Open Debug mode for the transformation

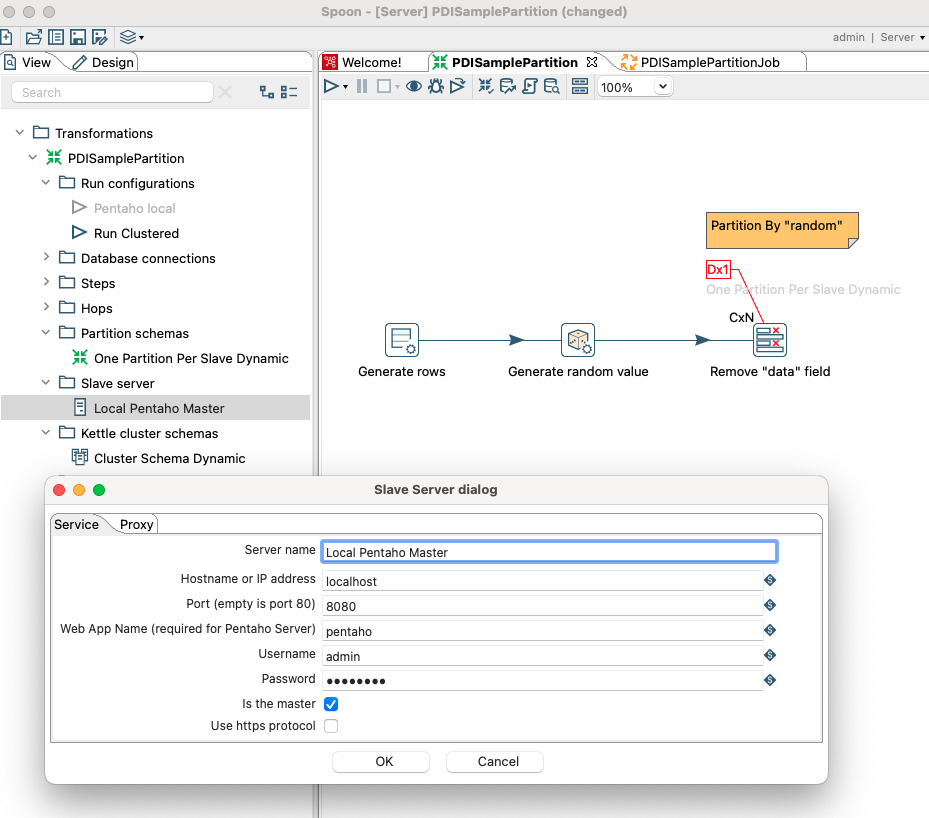point(436,86)
